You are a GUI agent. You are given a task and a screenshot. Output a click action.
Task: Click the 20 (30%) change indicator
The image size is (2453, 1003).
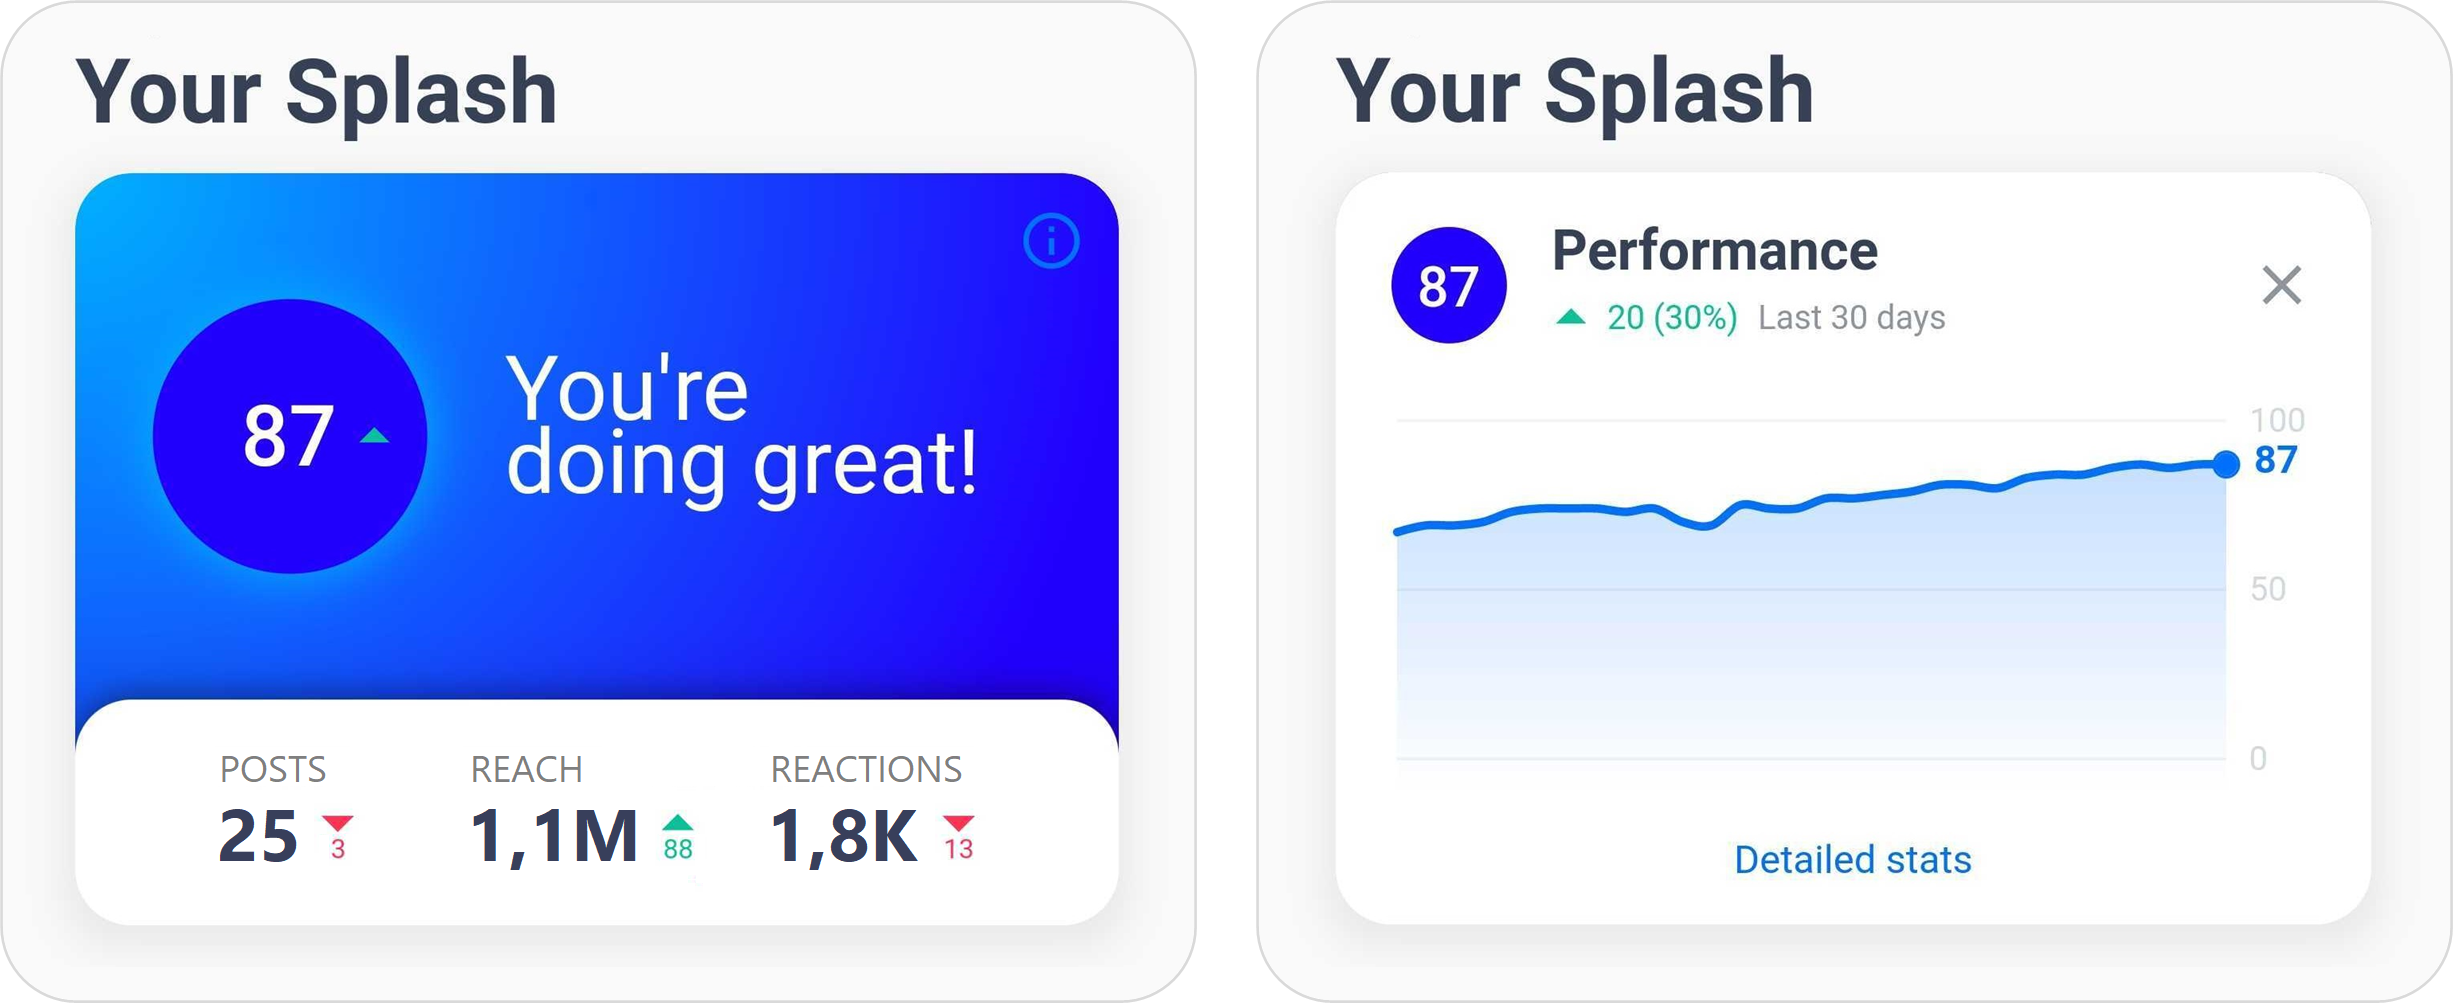[x=1672, y=318]
